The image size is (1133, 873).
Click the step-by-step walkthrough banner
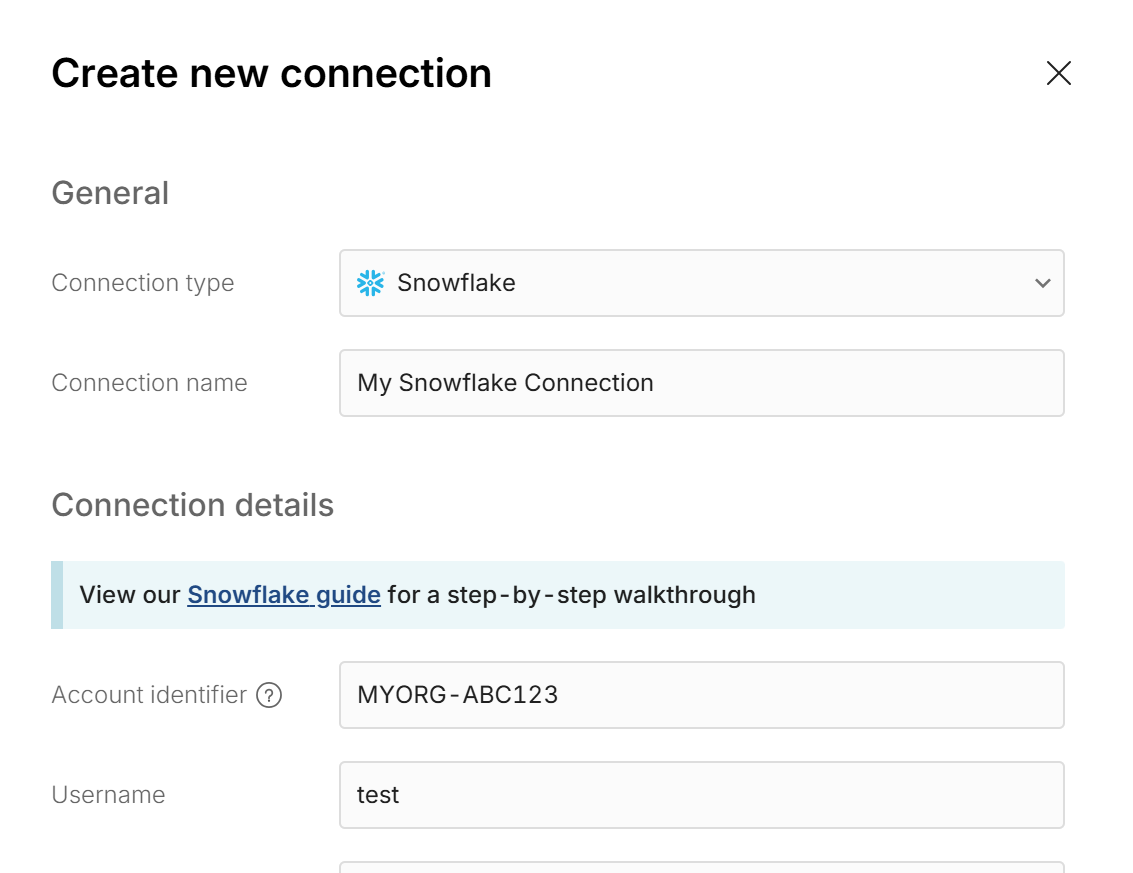pos(560,594)
